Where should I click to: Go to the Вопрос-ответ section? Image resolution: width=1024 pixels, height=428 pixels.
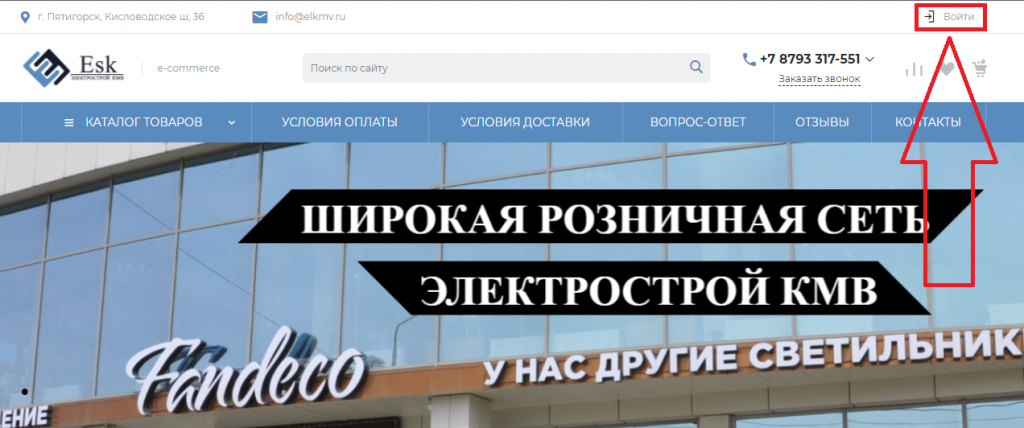click(x=698, y=122)
